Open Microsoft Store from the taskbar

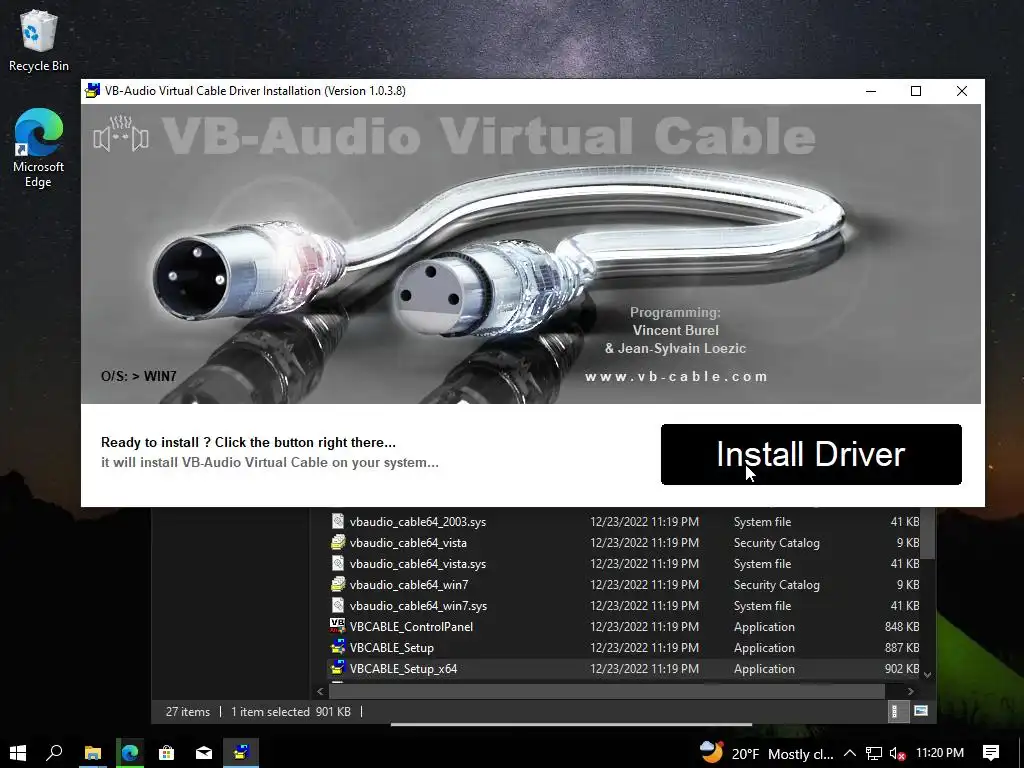(167, 753)
